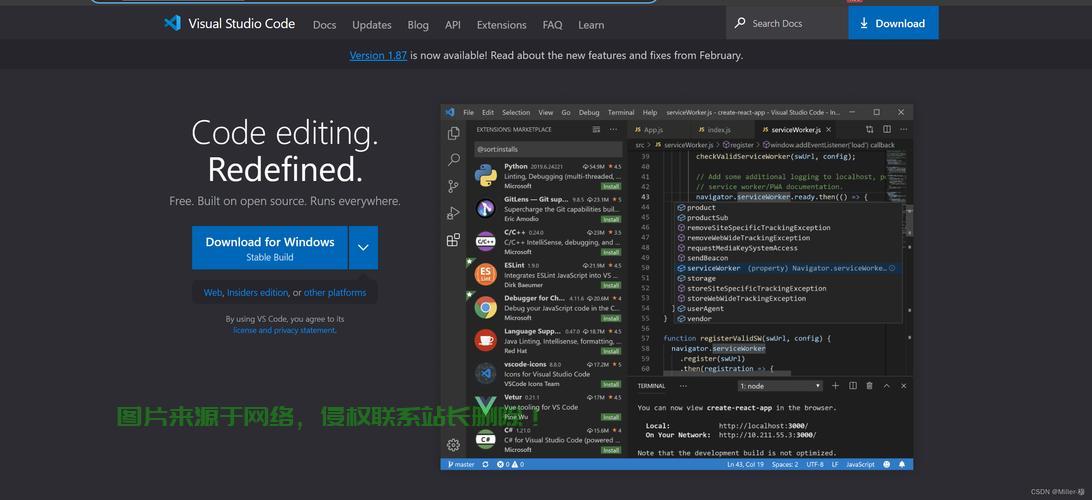Click the editor minimap

(x=896, y=174)
